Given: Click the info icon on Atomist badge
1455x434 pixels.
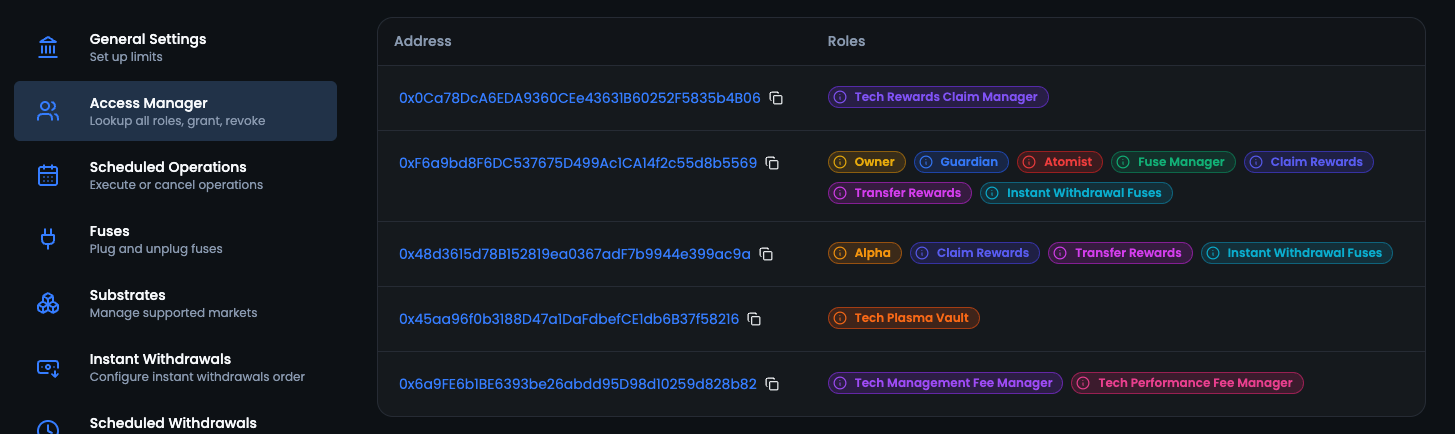Looking at the screenshot, I should (x=1029, y=162).
